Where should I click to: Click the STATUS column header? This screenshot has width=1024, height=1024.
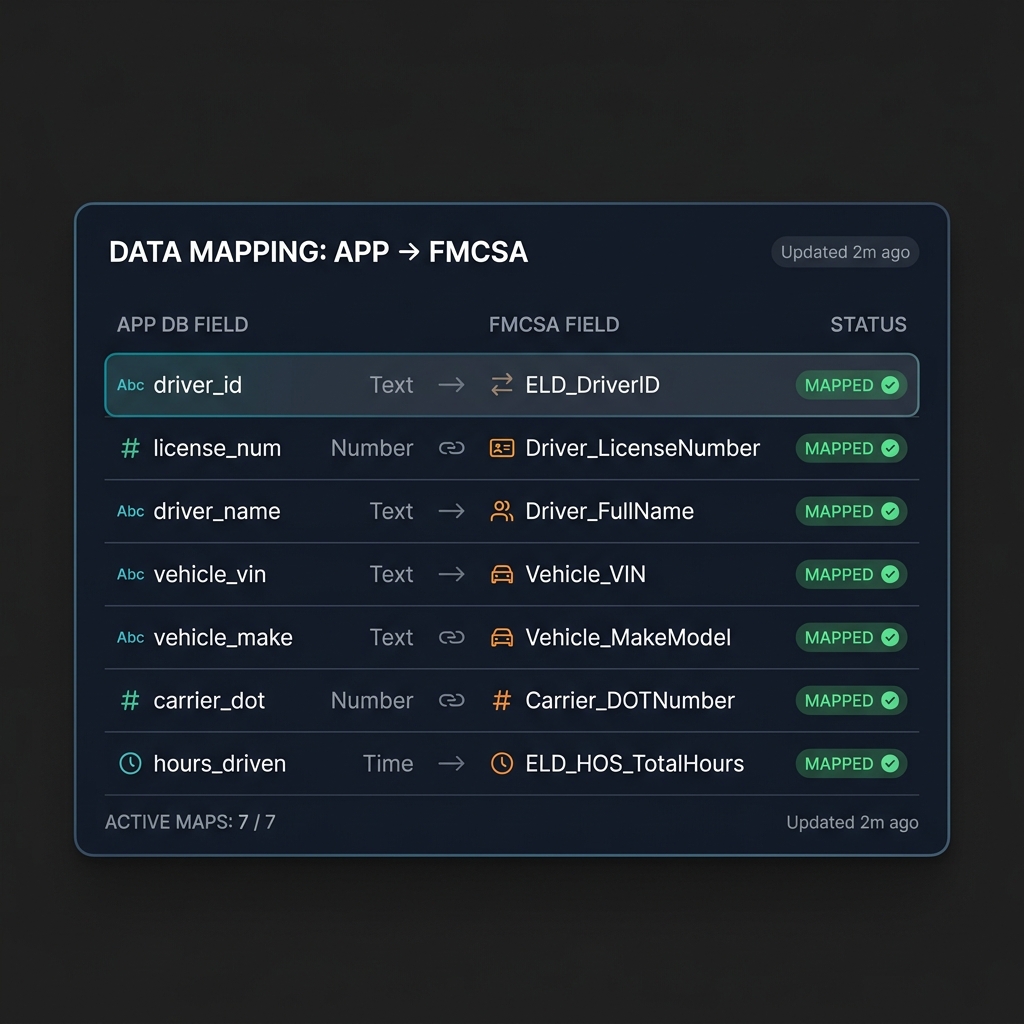(868, 325)
